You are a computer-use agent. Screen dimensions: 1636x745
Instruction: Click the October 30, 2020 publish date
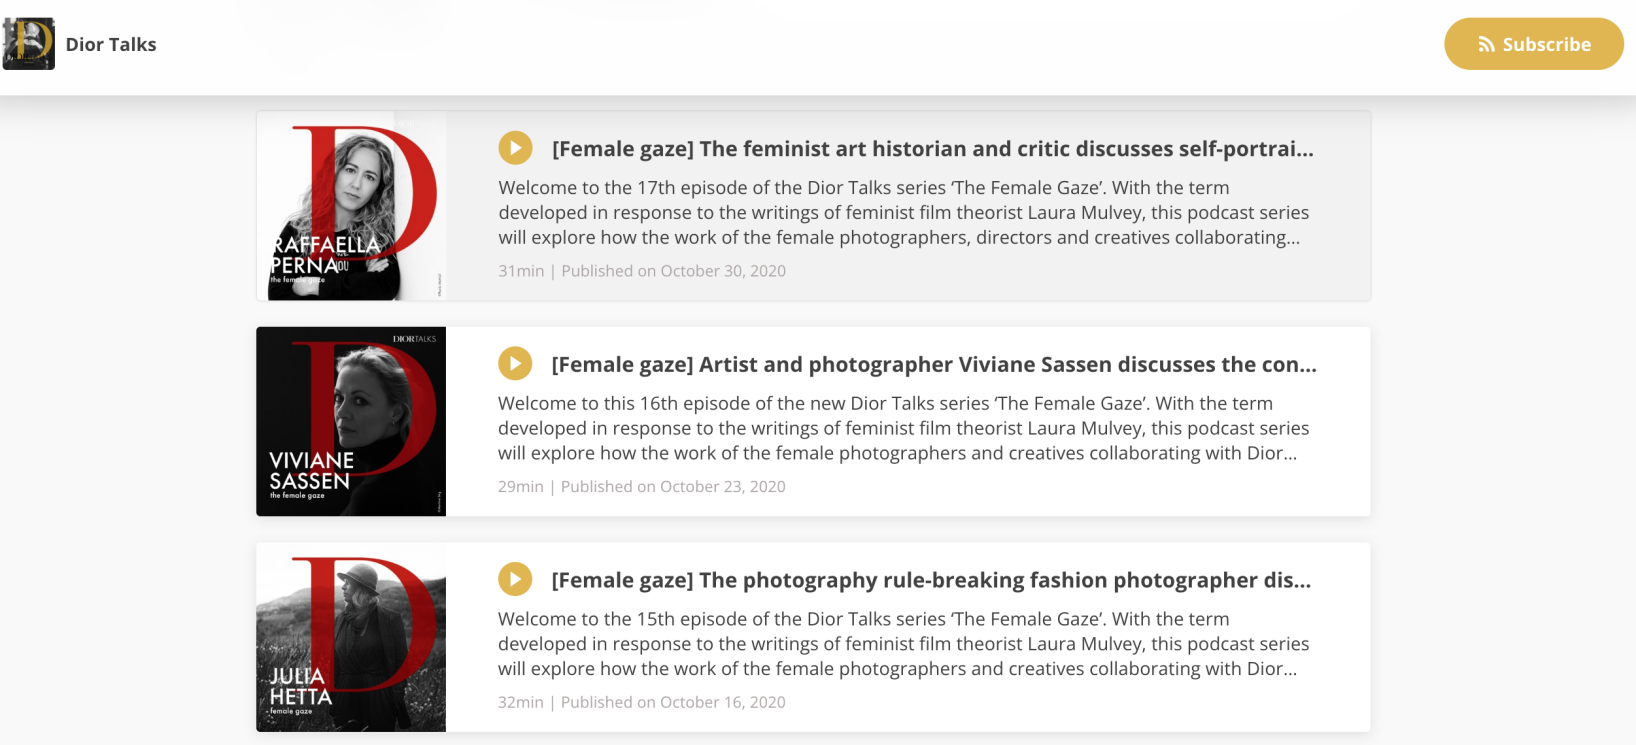click(x=673, y=271)
